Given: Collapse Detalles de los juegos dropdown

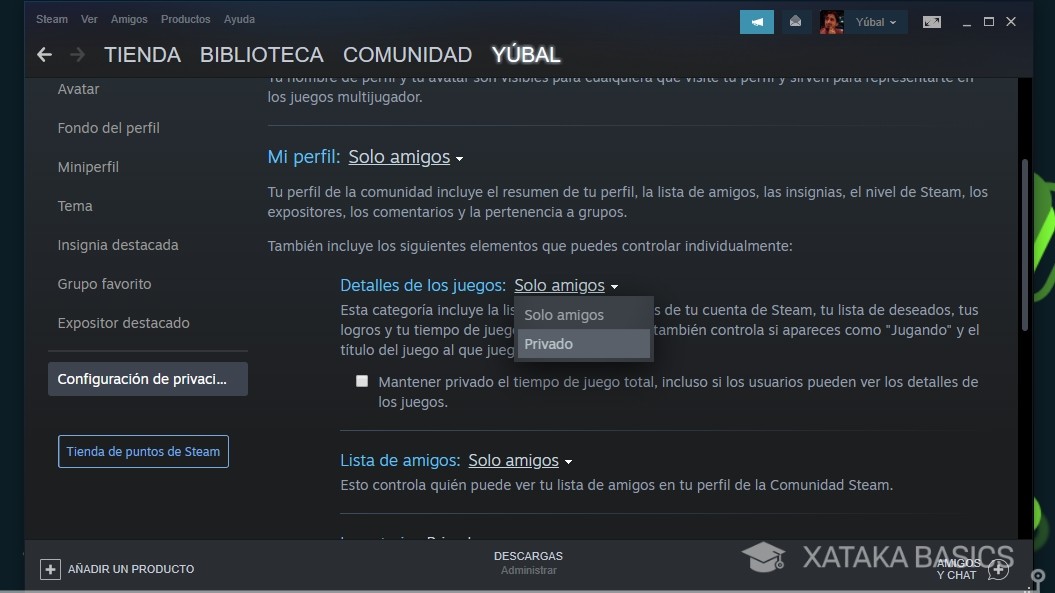Looking at the screenshot, I should (x=566, y=285).
